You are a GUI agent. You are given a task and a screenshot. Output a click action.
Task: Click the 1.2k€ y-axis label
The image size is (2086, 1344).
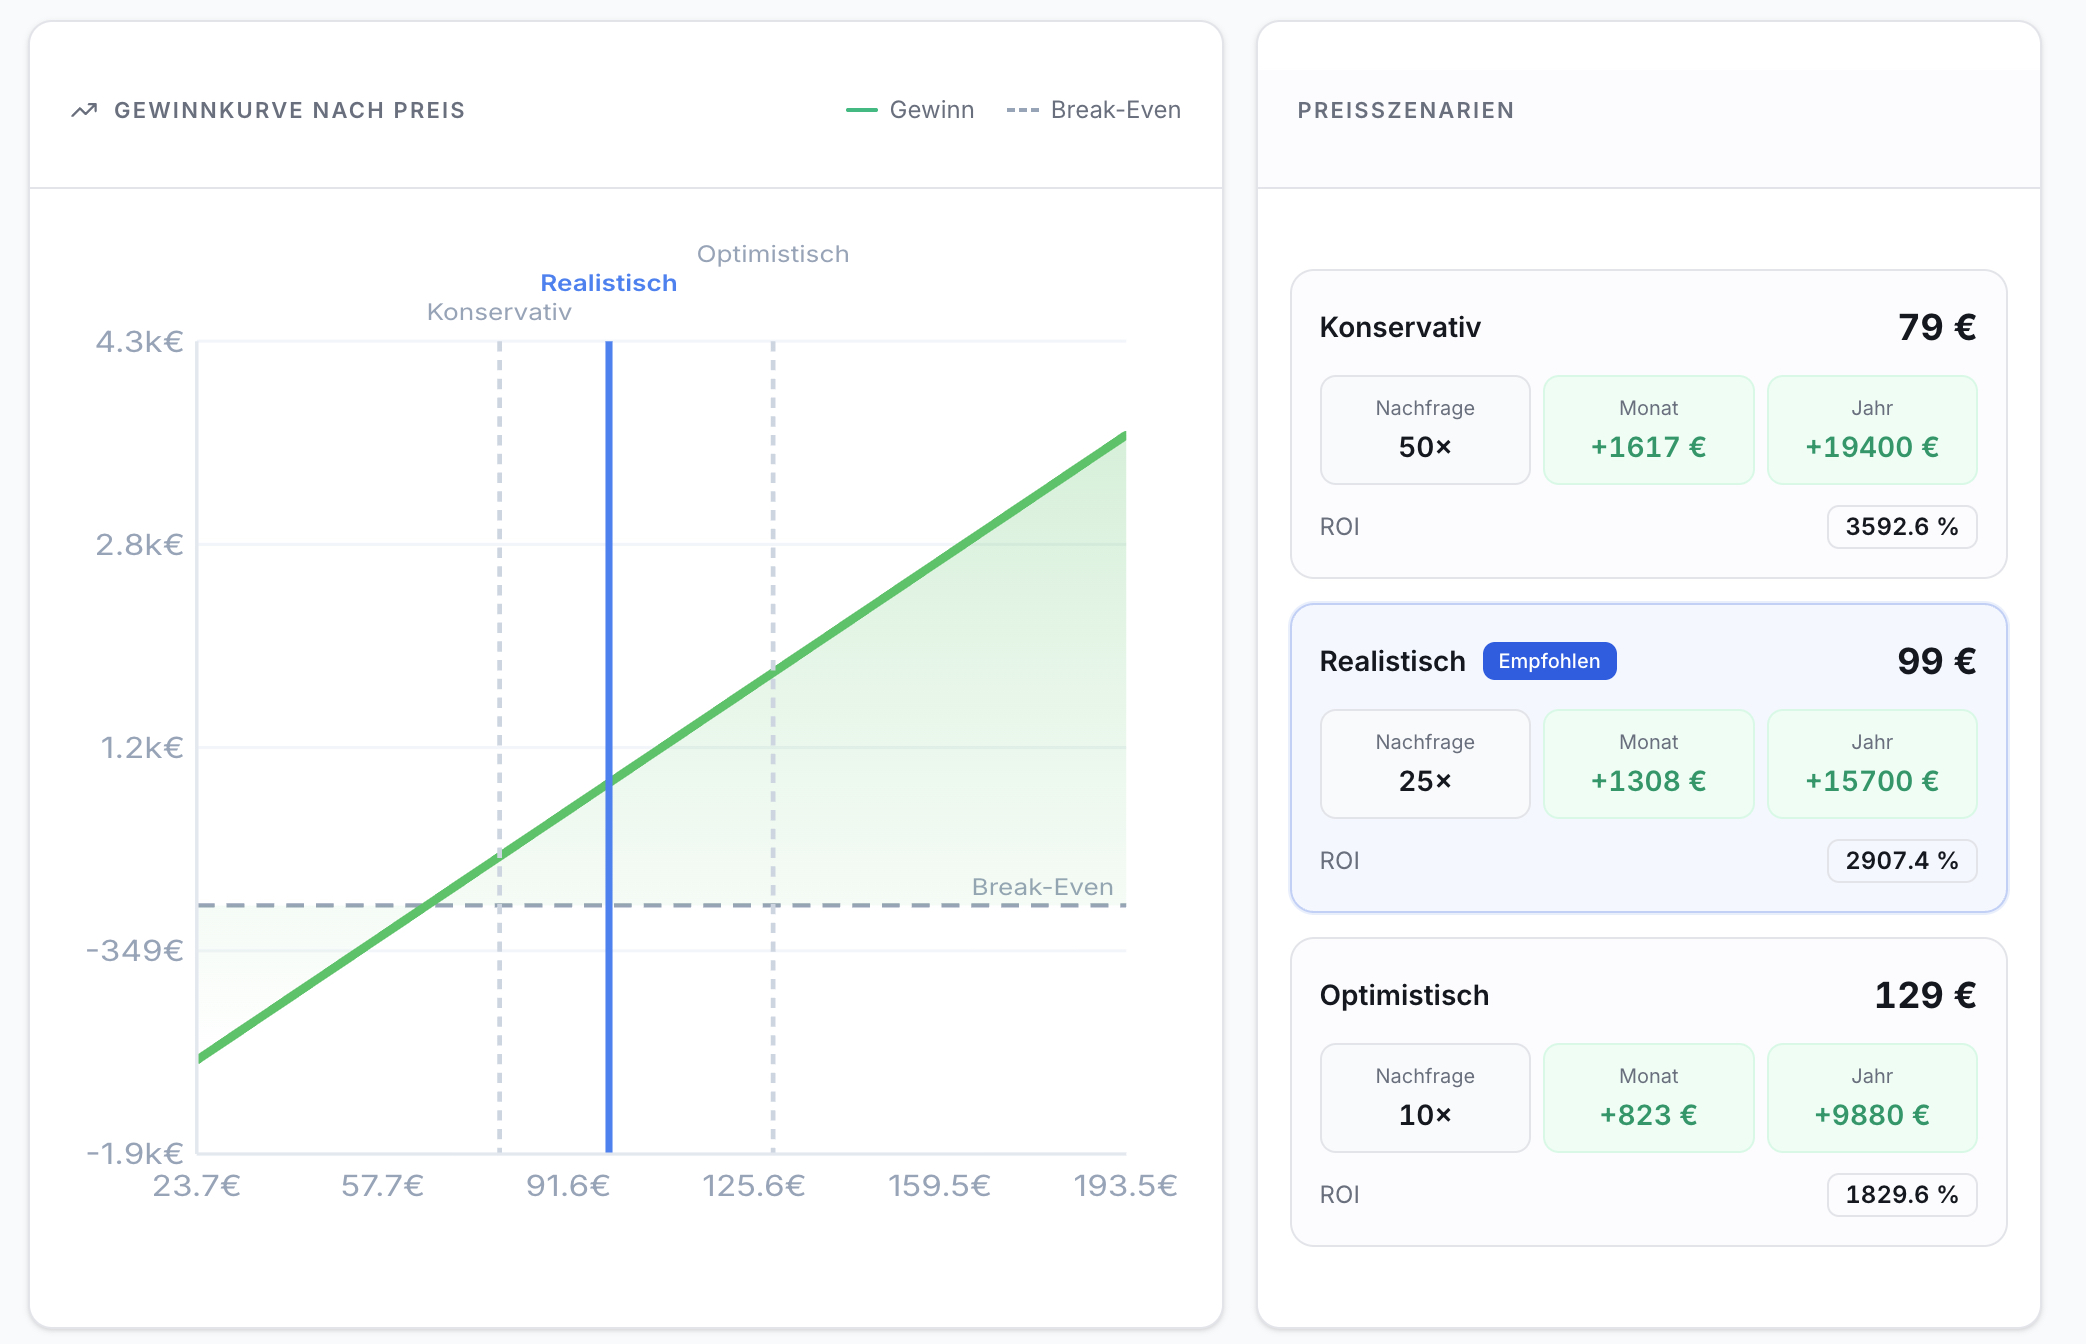pyautogui.click(x=142, y=748)
